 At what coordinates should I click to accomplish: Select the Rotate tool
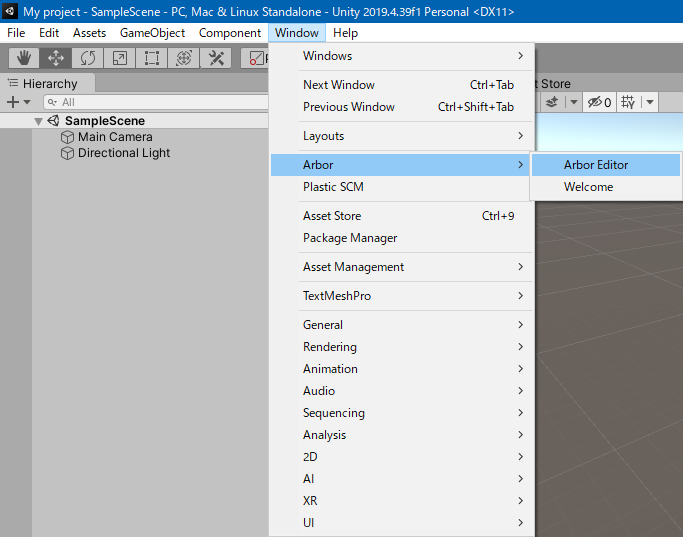88,58
